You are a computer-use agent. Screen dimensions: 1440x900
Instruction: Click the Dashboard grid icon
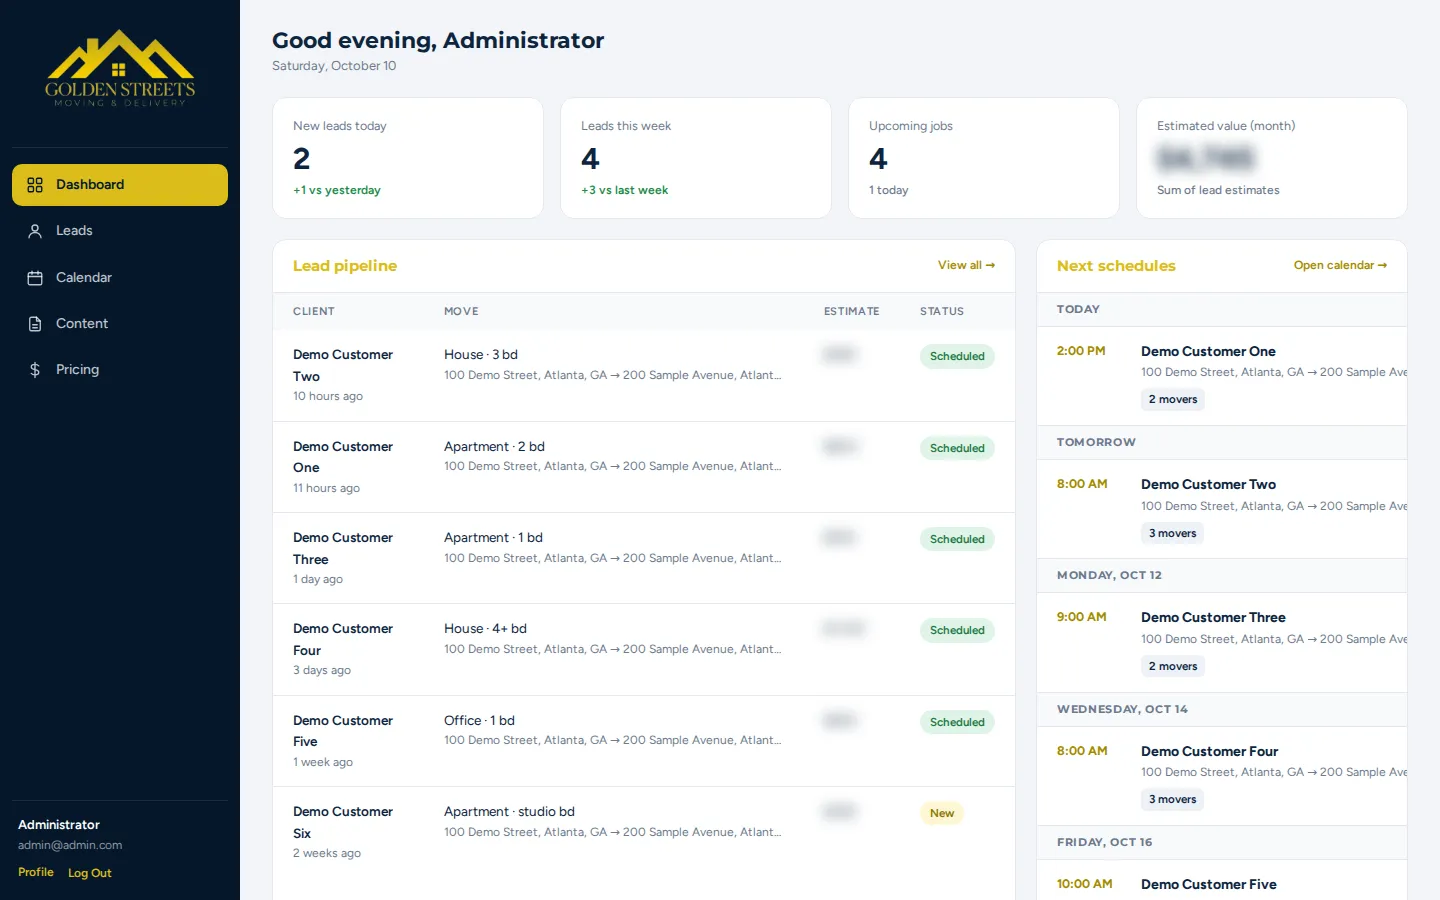coord(35,185)
